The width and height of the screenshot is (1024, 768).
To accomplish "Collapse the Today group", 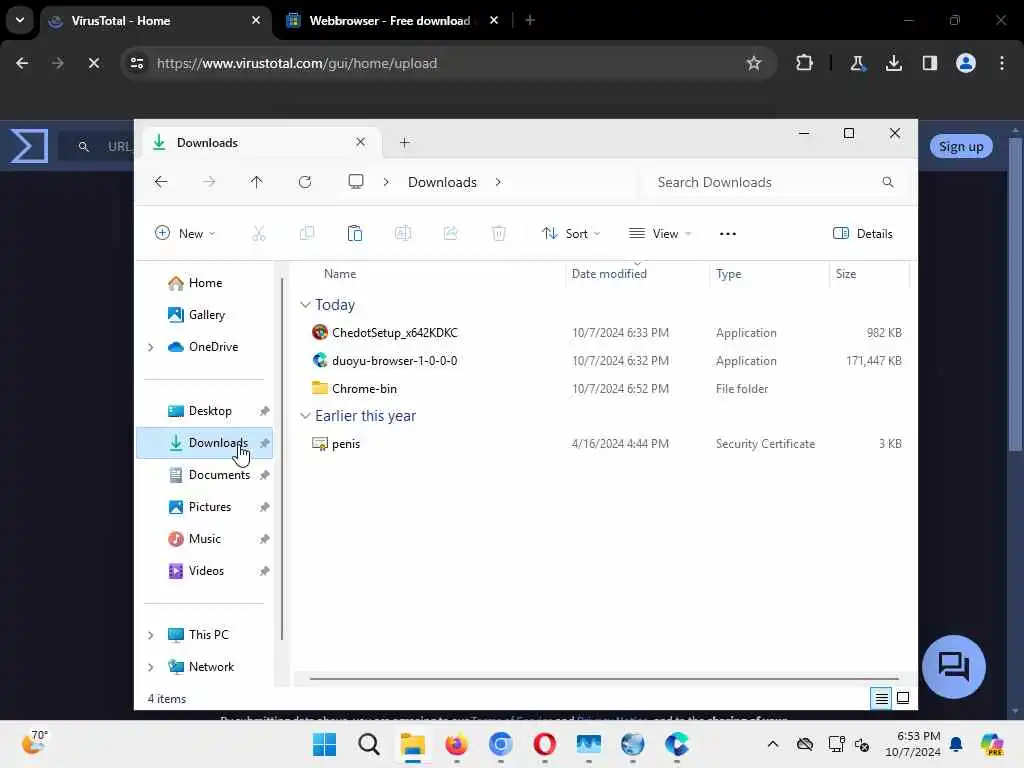I will pos(305,305).
